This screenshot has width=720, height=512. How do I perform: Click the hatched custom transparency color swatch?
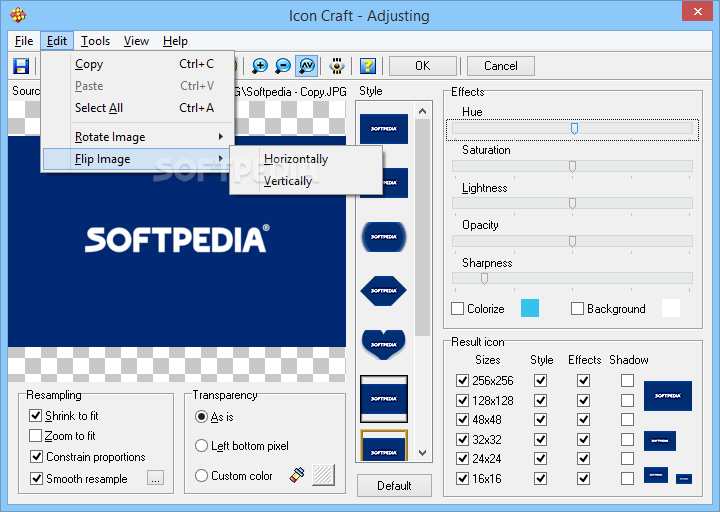[323, 475]
